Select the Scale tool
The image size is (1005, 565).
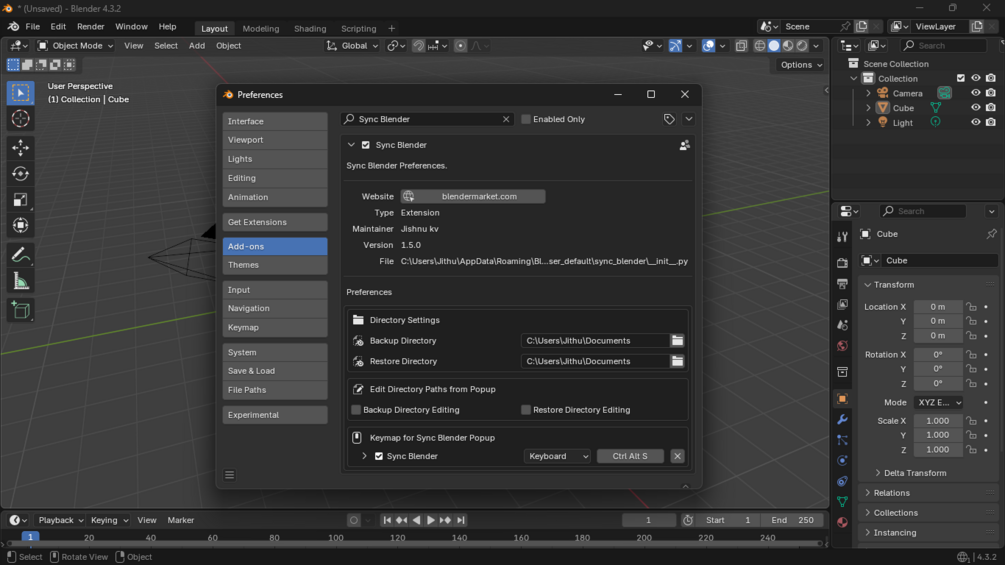pos(21,200)
